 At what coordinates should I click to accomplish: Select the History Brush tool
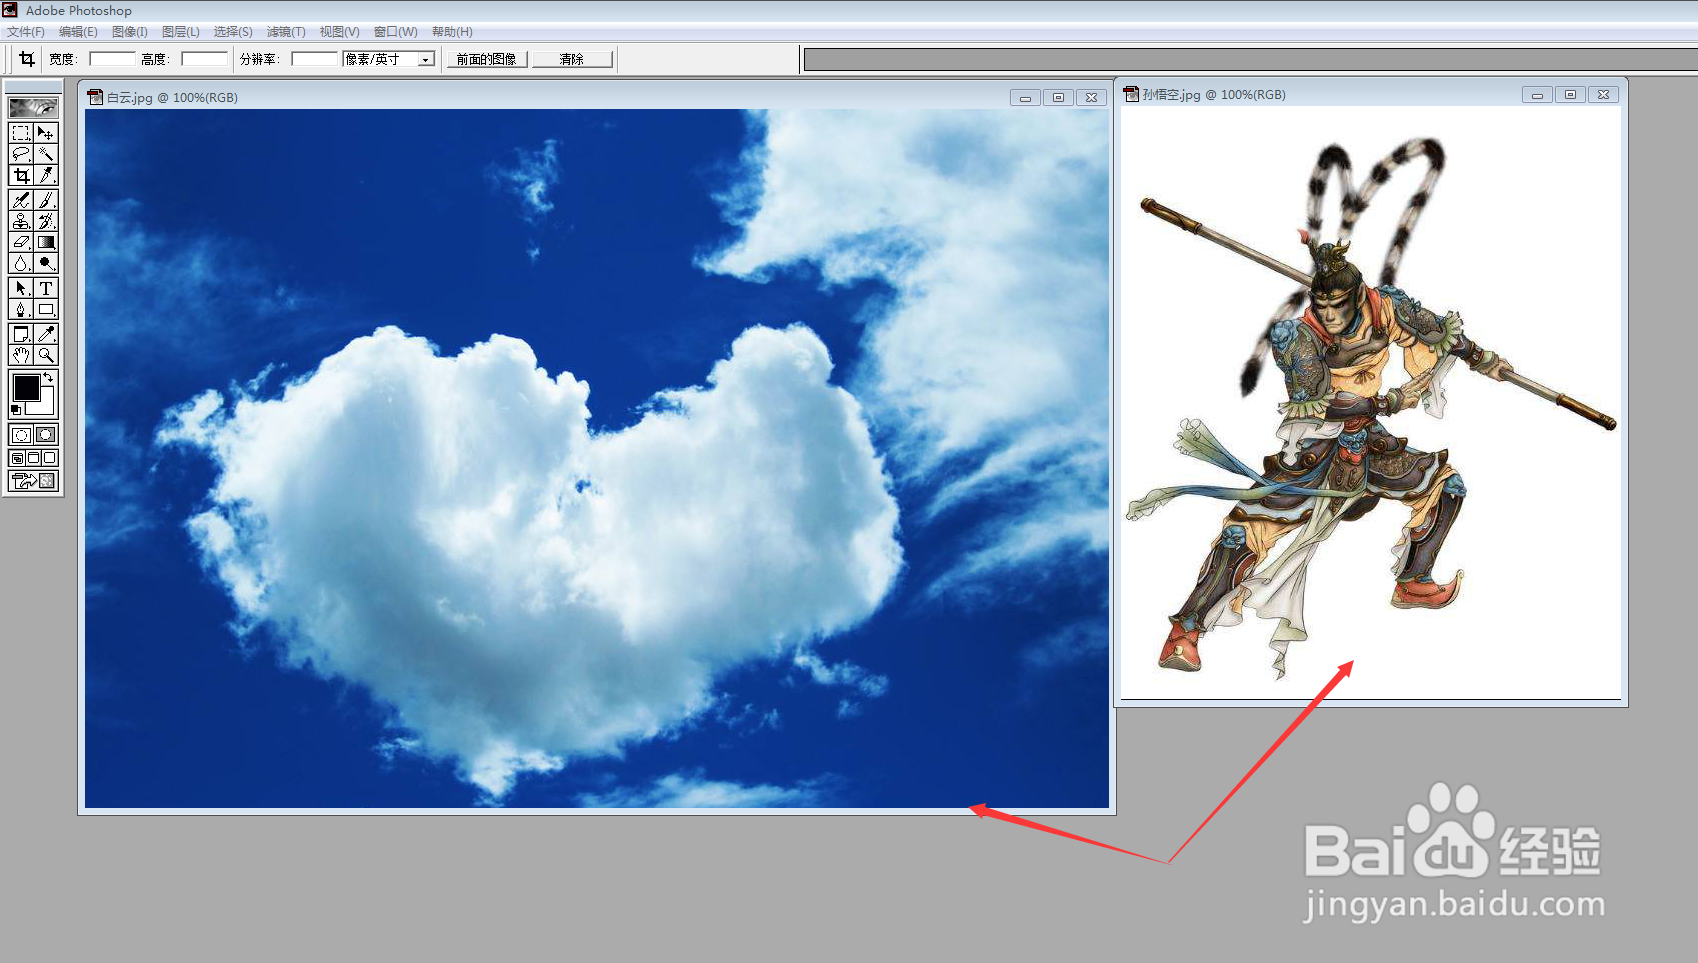pos(46,221)
